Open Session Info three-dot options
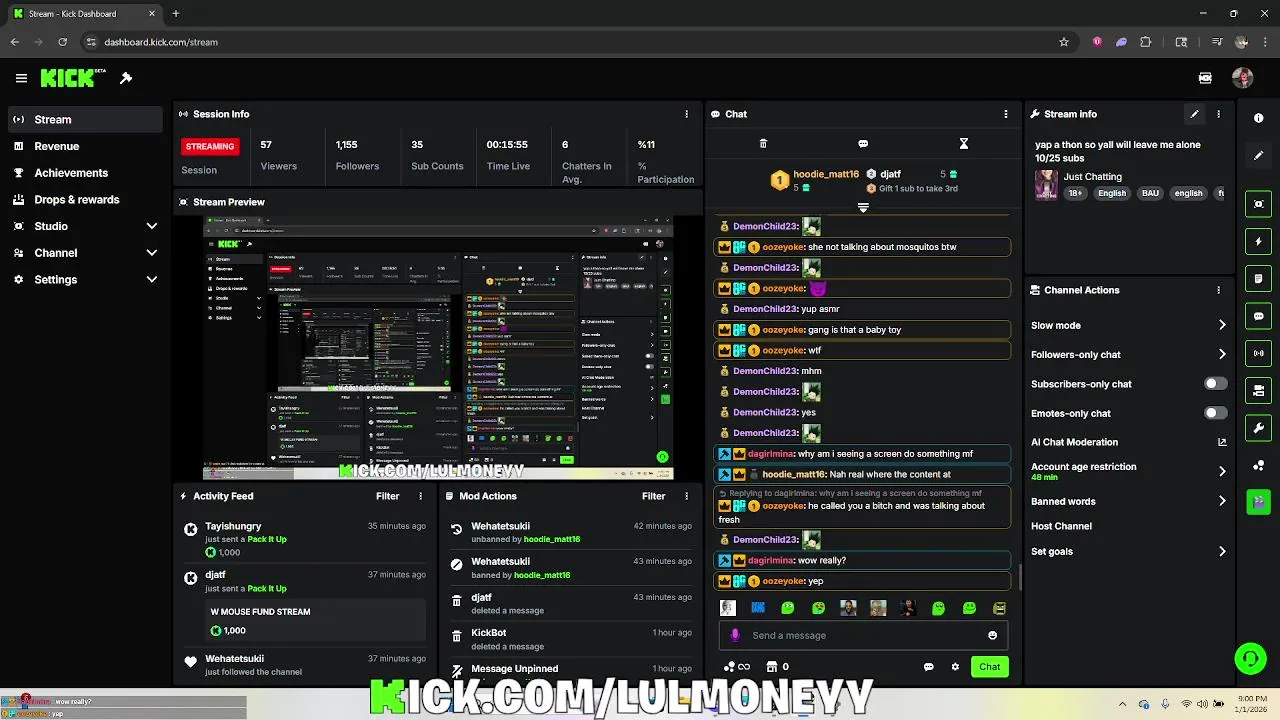1280x720 pixels. click(686, 114)
